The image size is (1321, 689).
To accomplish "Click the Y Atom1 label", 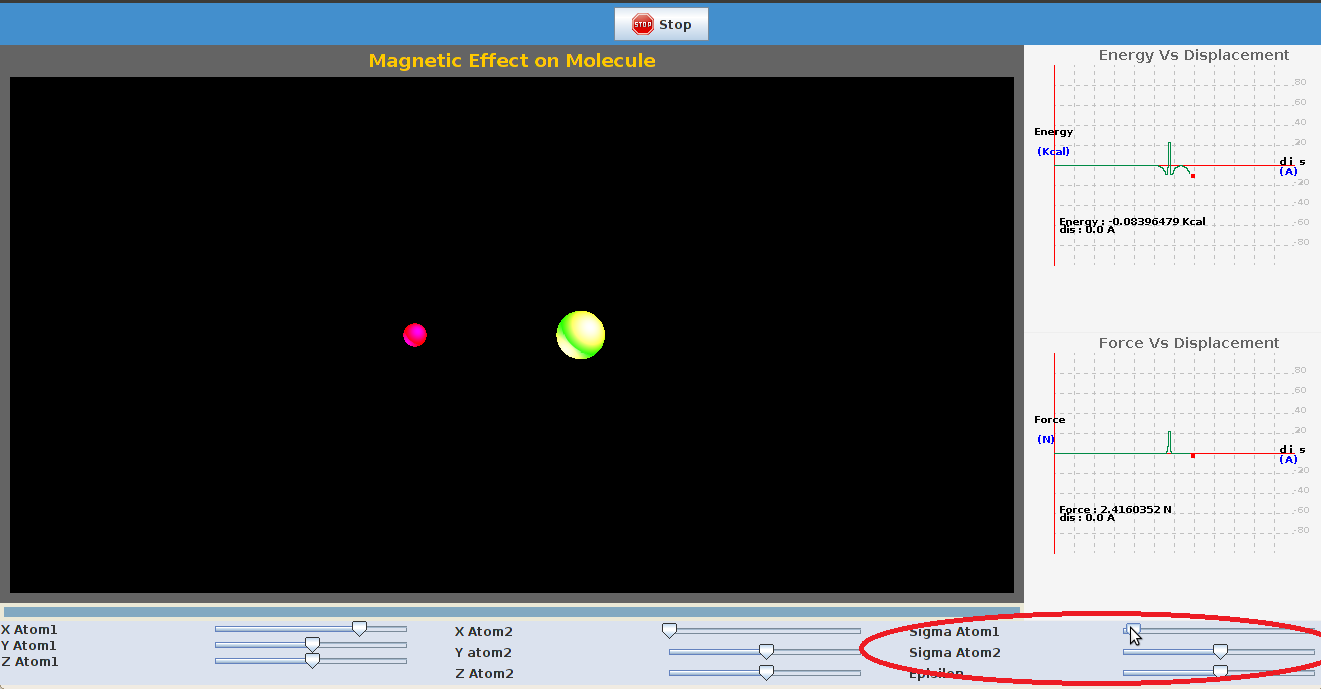I will coord(29,646).
